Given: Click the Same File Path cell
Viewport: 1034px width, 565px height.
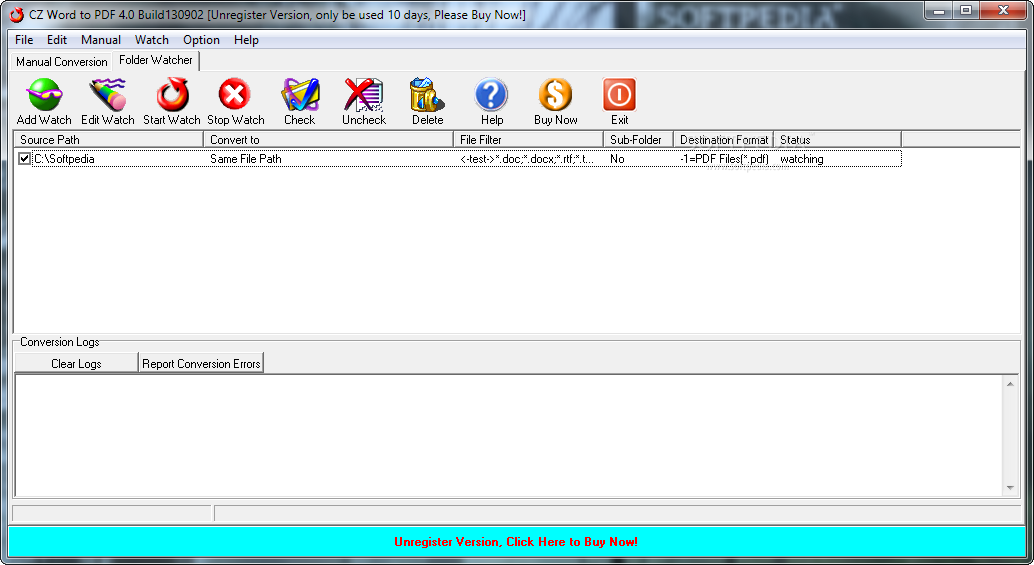Looking at the screenshot, I should (x=245, y=159).
